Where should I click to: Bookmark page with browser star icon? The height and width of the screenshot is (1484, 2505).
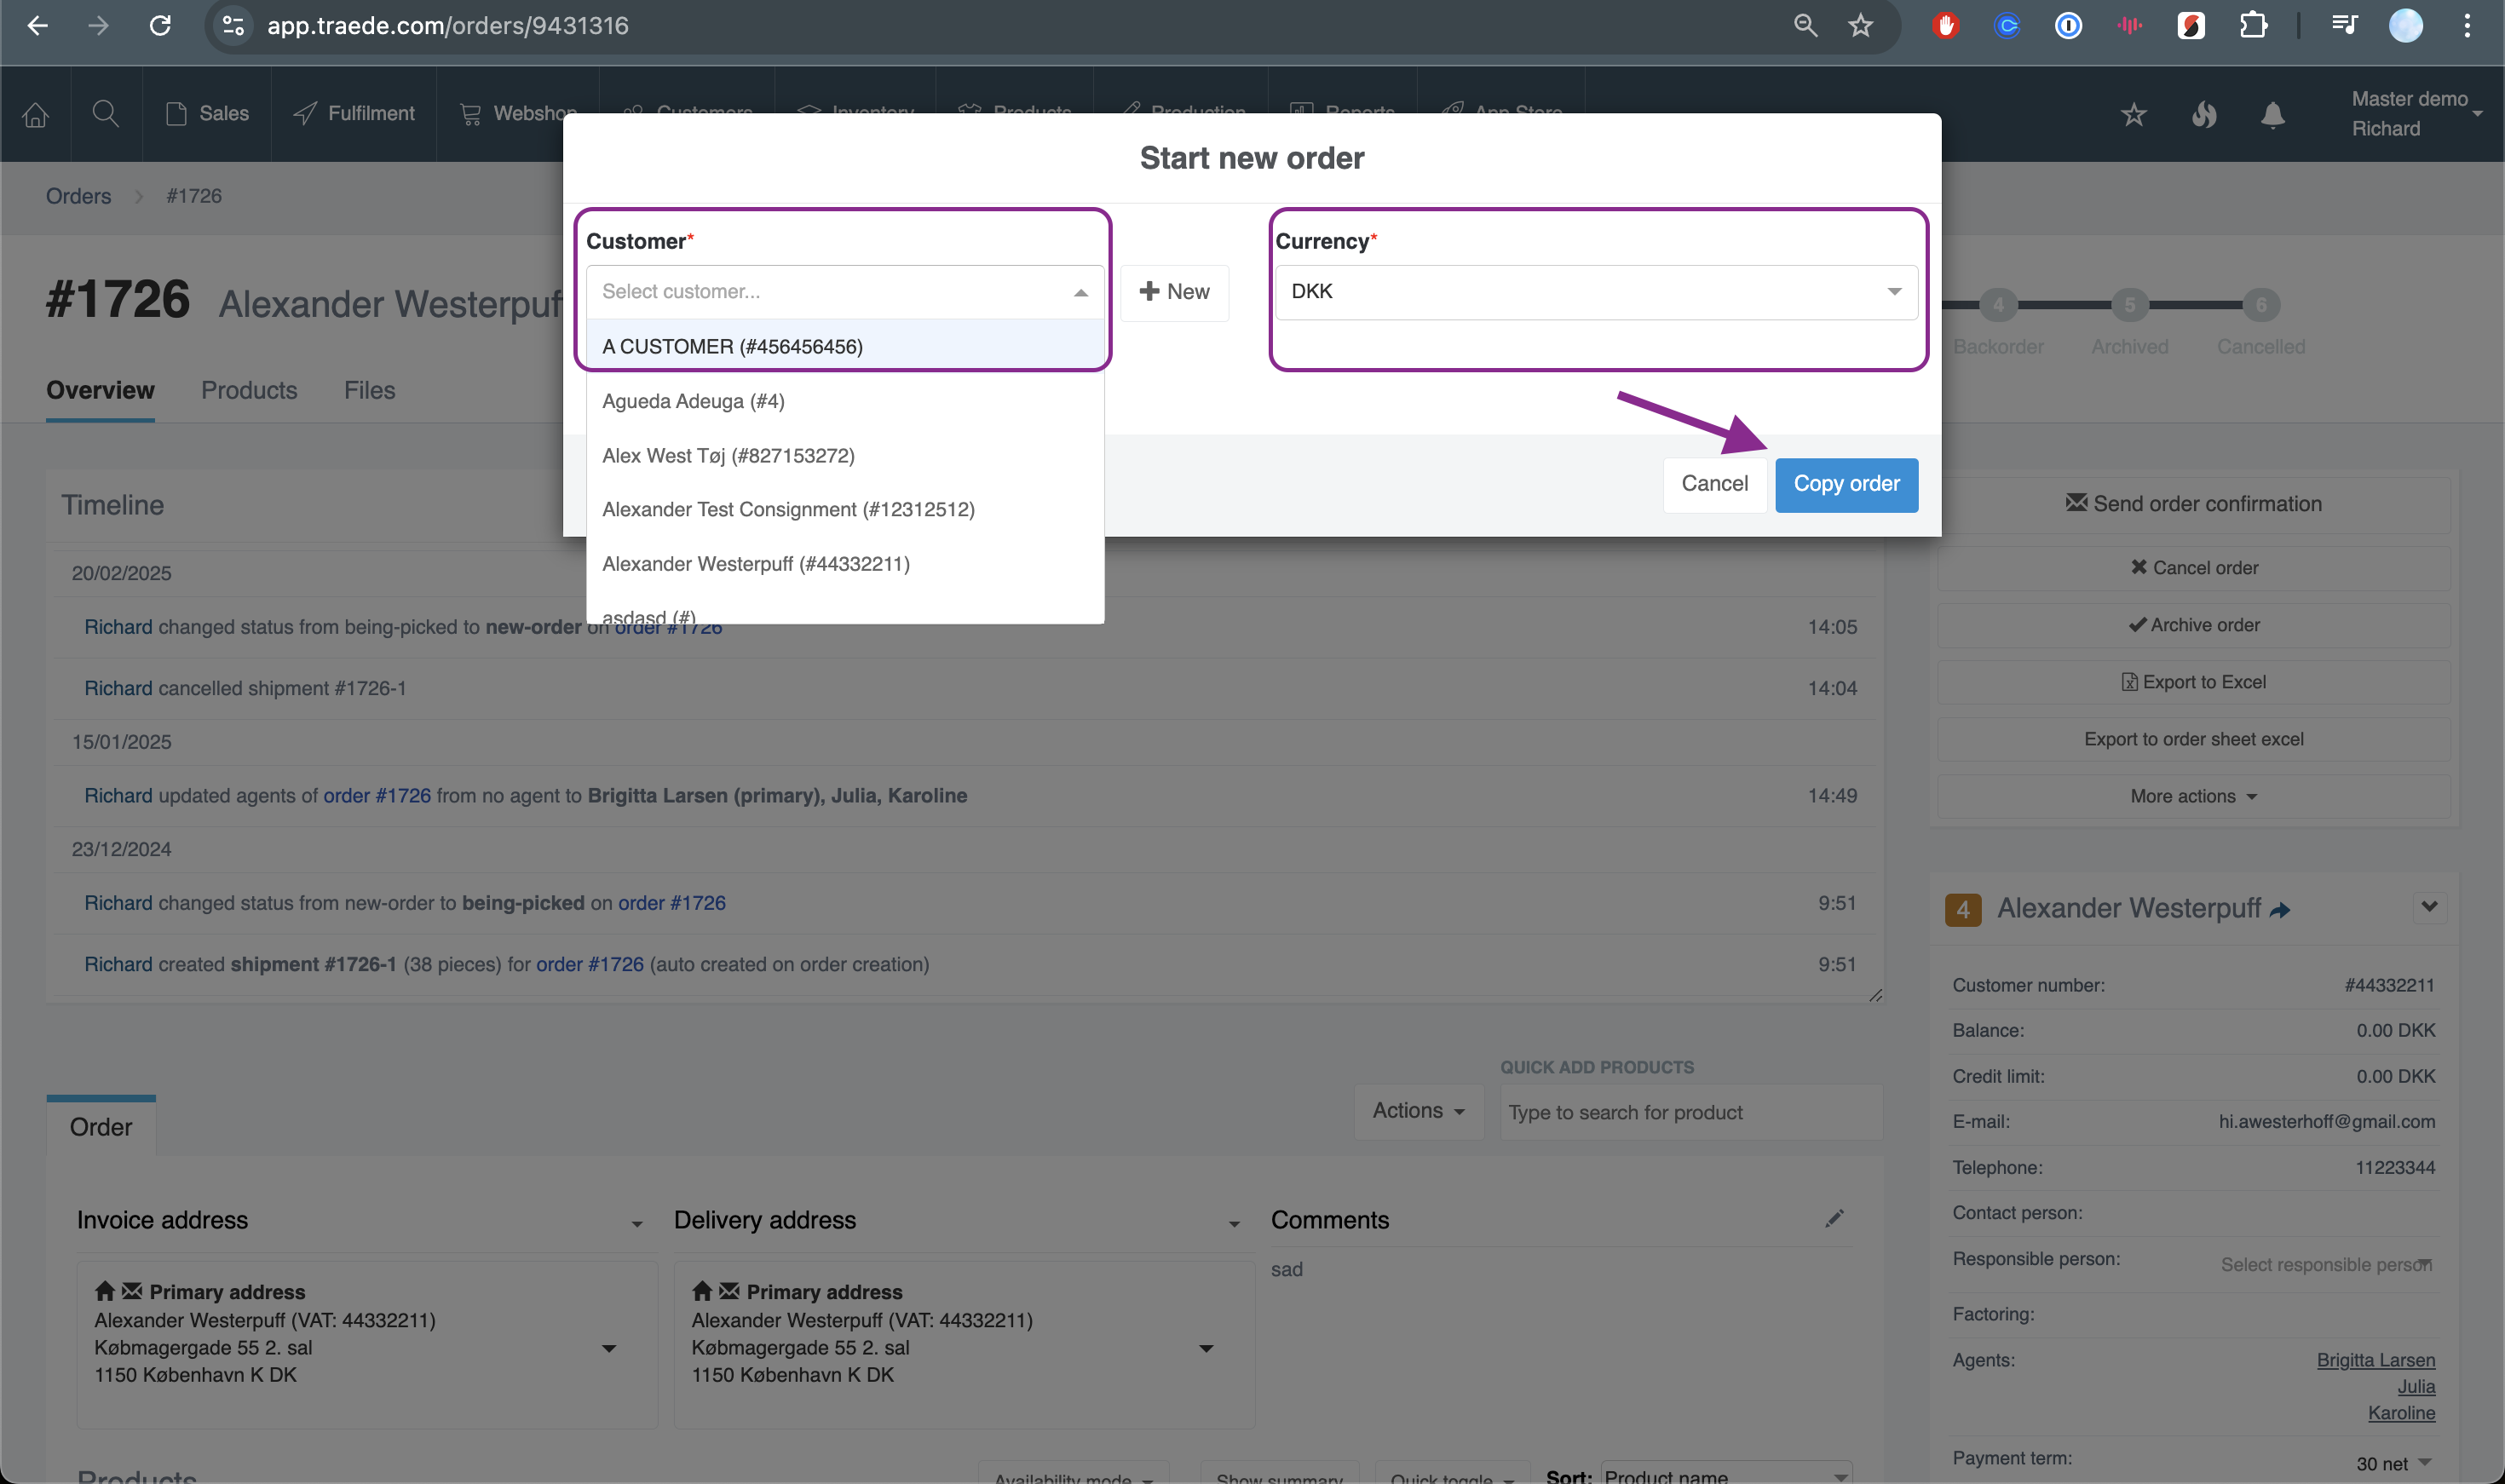click(1860, 26)
